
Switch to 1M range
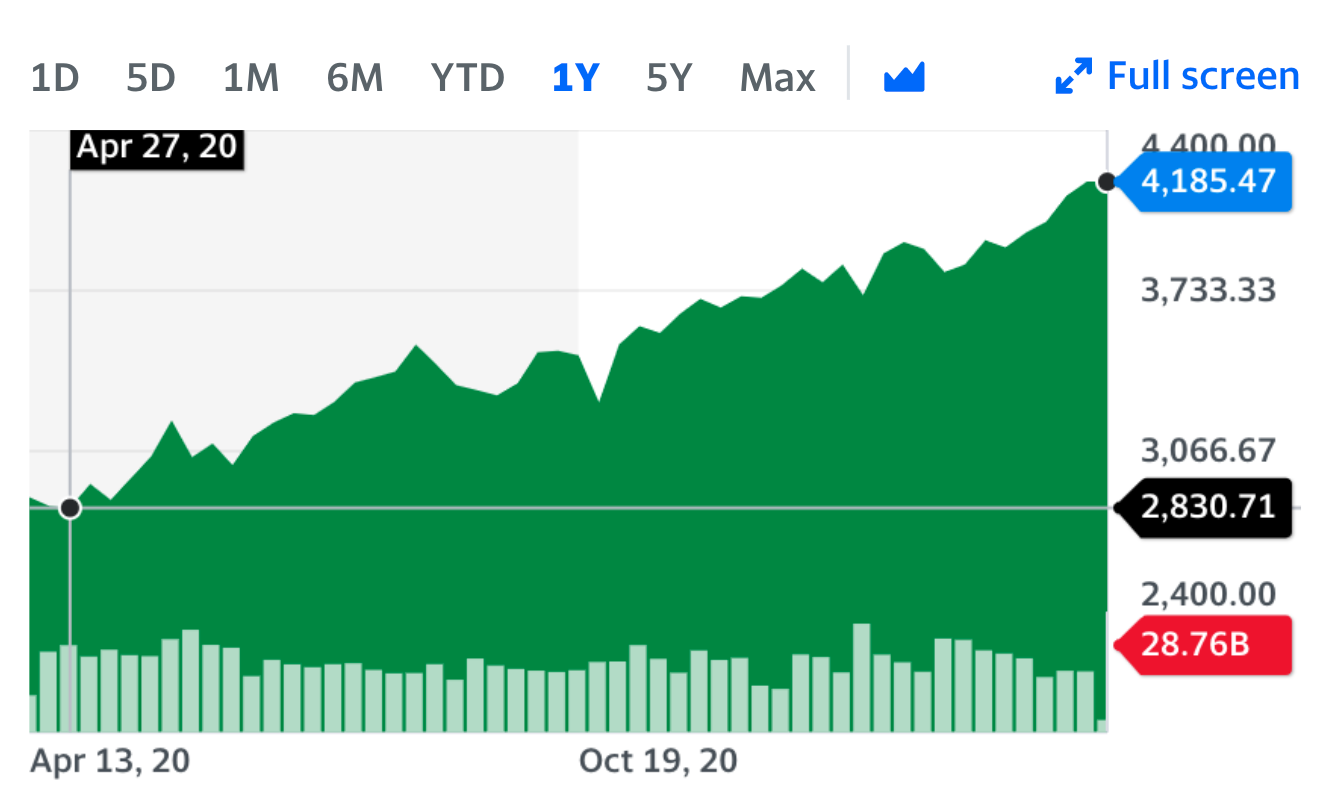pos(250,77)
